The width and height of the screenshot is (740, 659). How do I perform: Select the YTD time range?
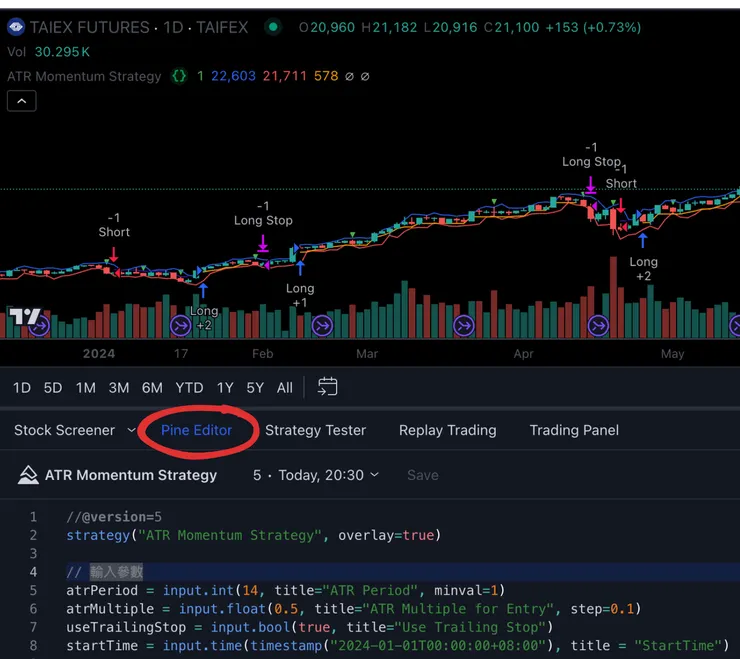point(189,388)
